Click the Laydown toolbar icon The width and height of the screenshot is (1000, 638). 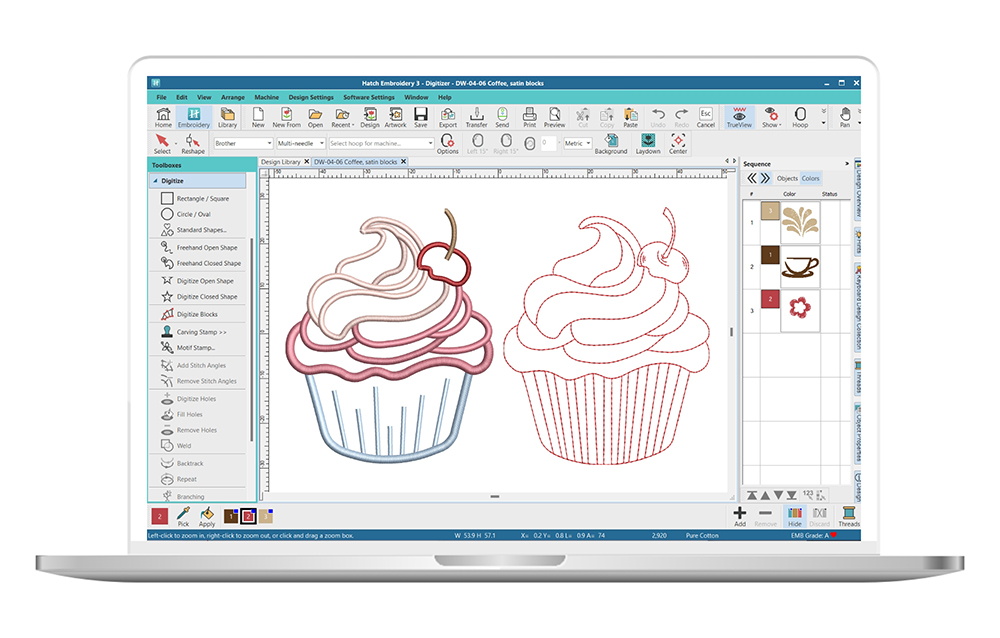[648, 143]
